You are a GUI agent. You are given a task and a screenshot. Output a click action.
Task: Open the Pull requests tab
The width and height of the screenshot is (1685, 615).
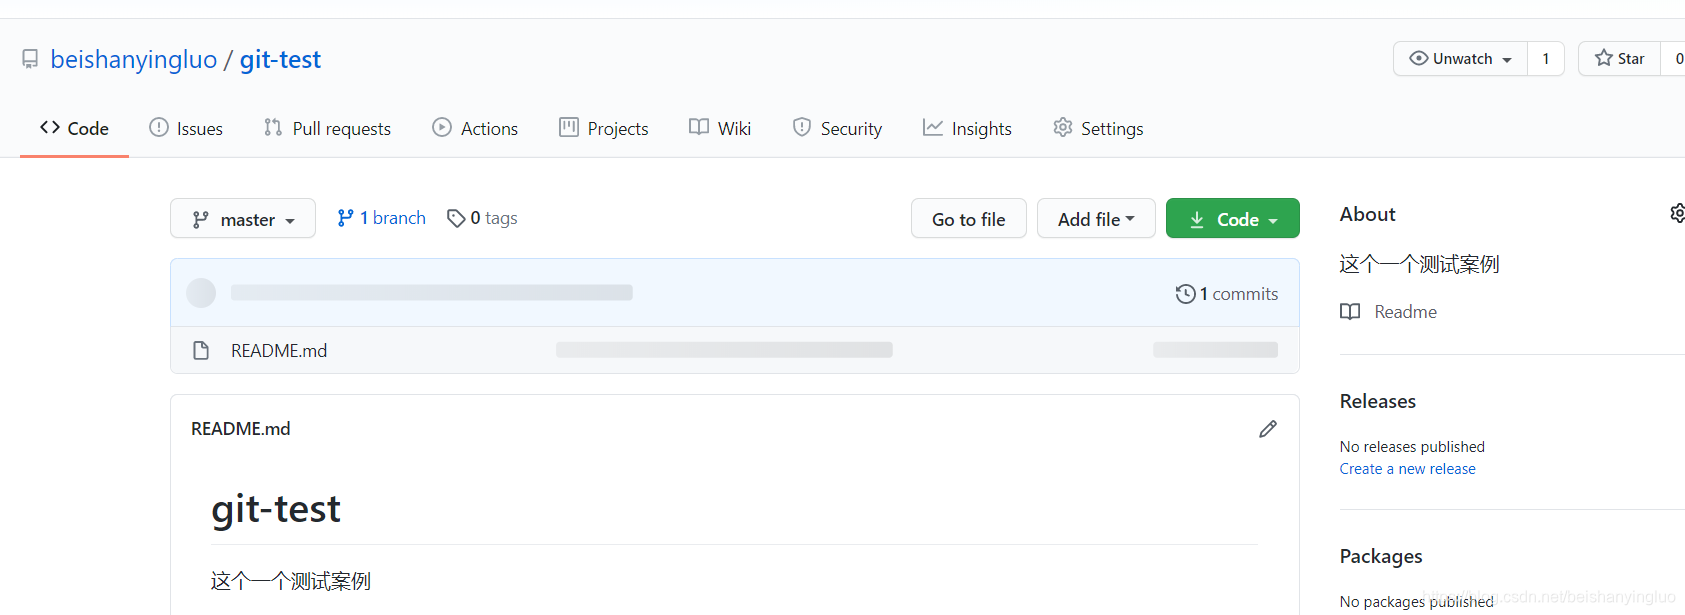[327, 128]
